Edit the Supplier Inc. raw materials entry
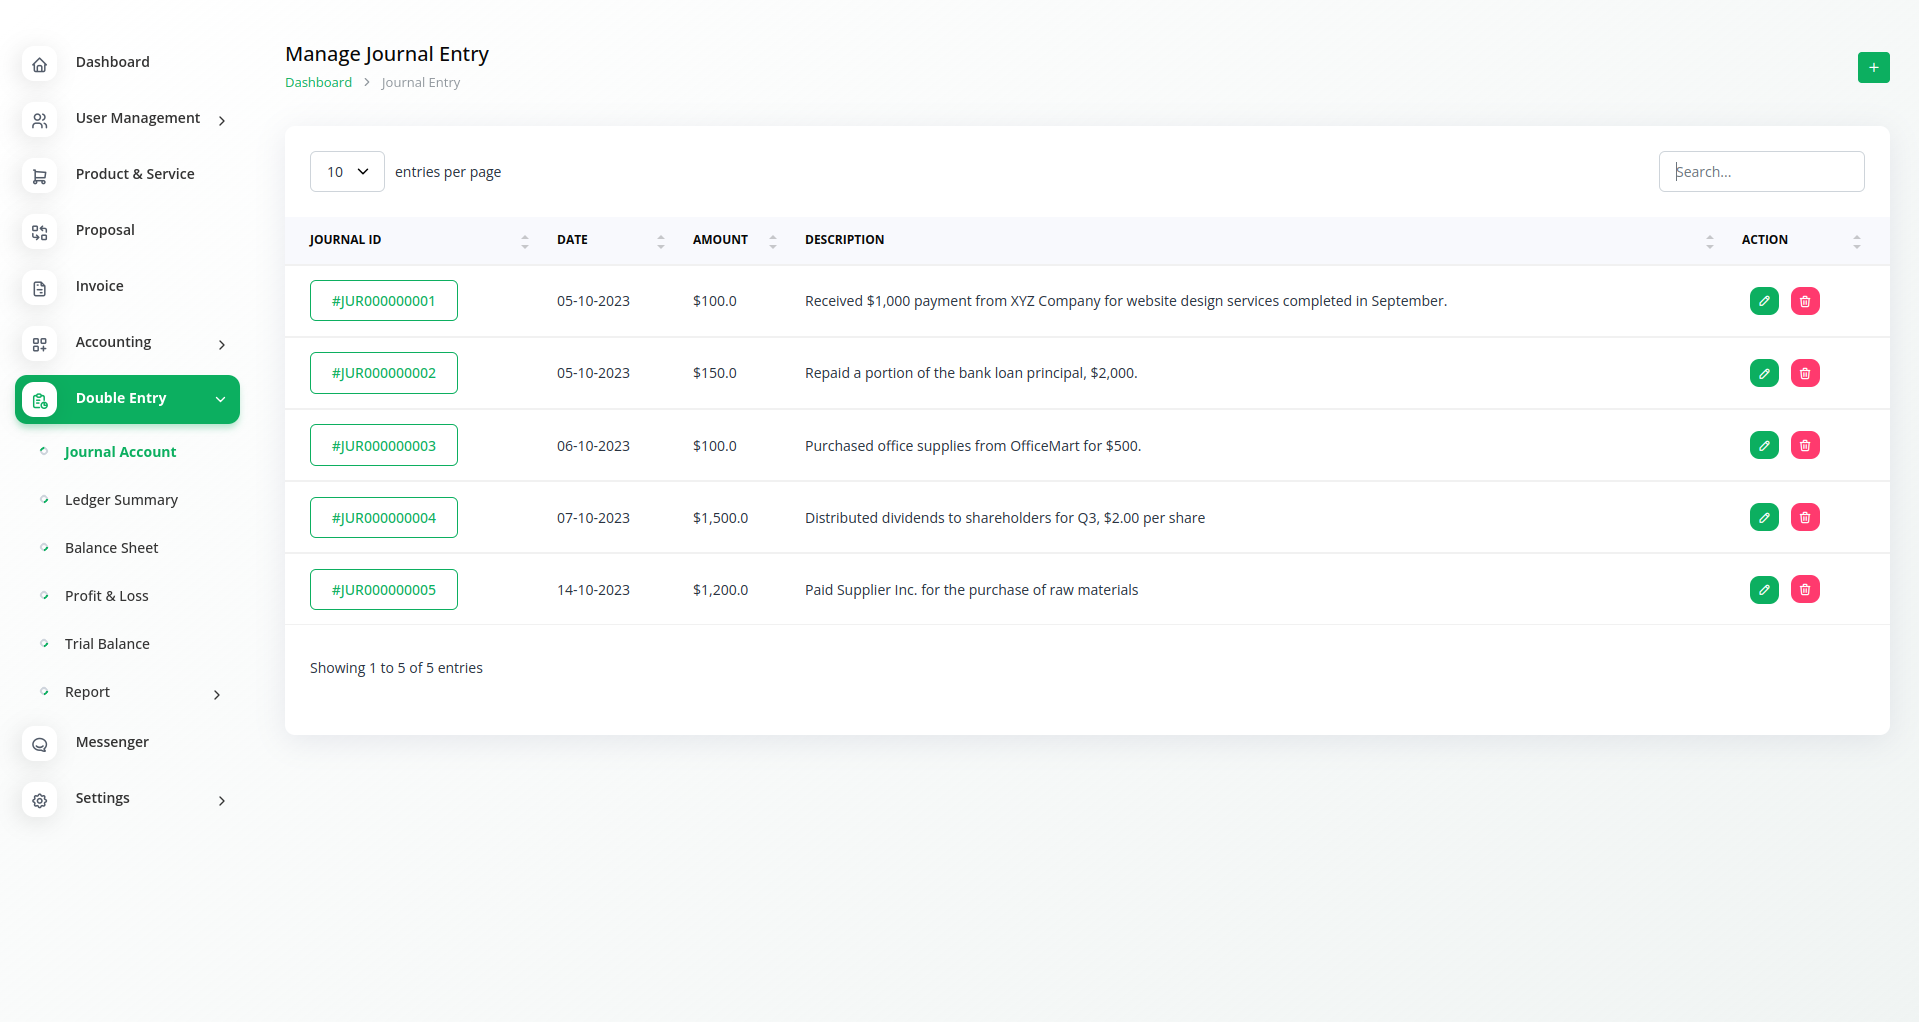 point(1764,589)
